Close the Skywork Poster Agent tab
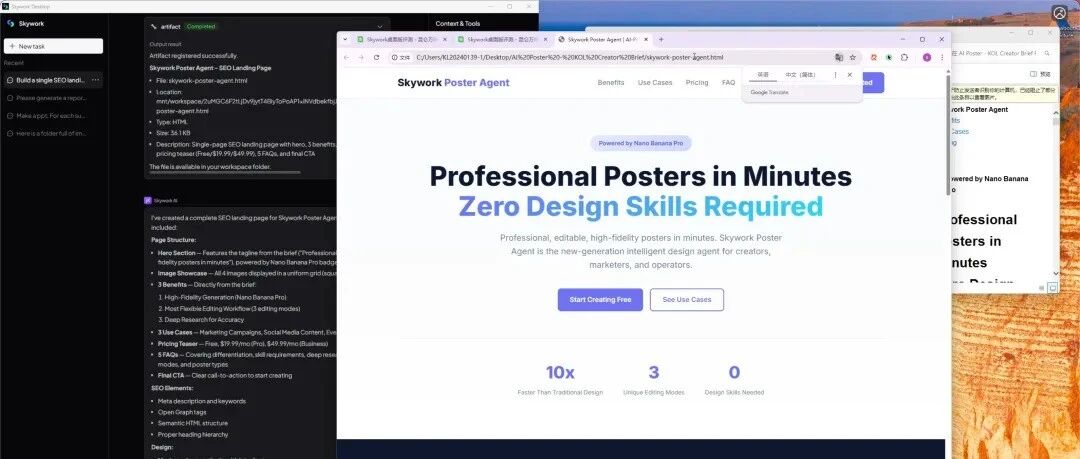Screen dimensions: 1080x459 coord(647,40)
